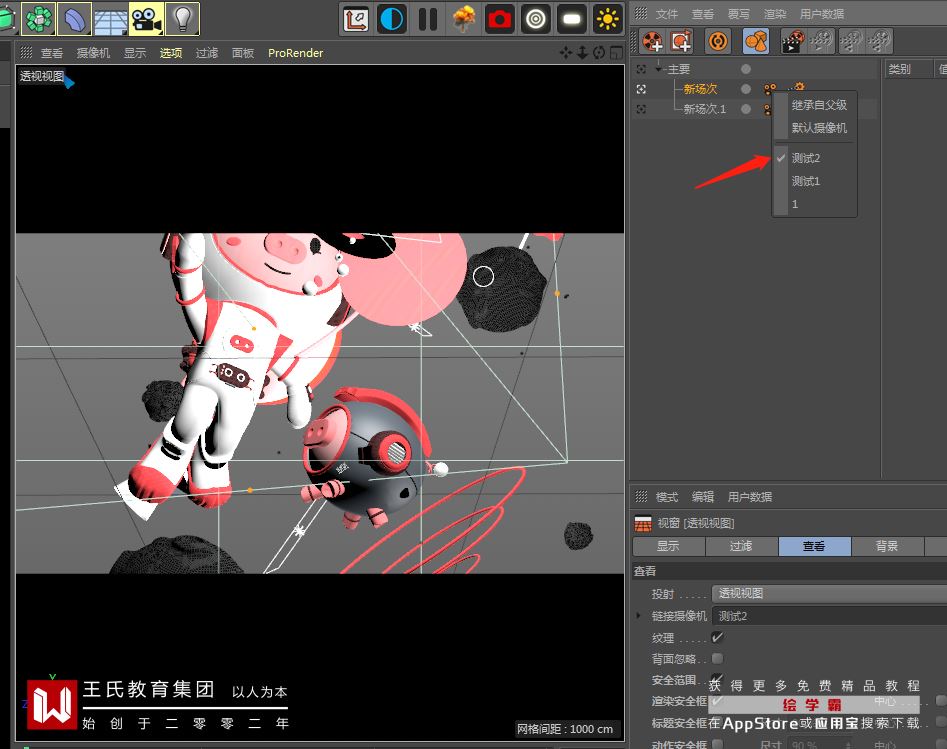Click the white concentric rings icon
The image size is (947, 749).
click(x=536, y=19)
